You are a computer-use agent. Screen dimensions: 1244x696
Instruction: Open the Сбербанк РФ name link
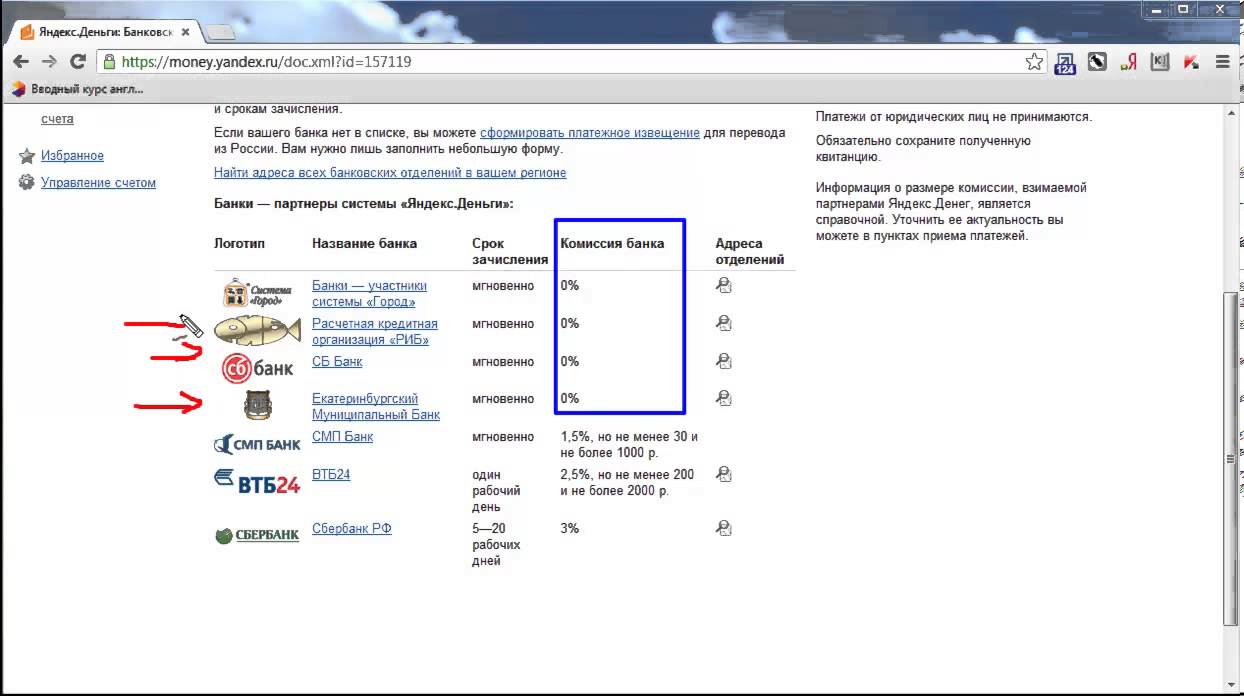point(351,529)
